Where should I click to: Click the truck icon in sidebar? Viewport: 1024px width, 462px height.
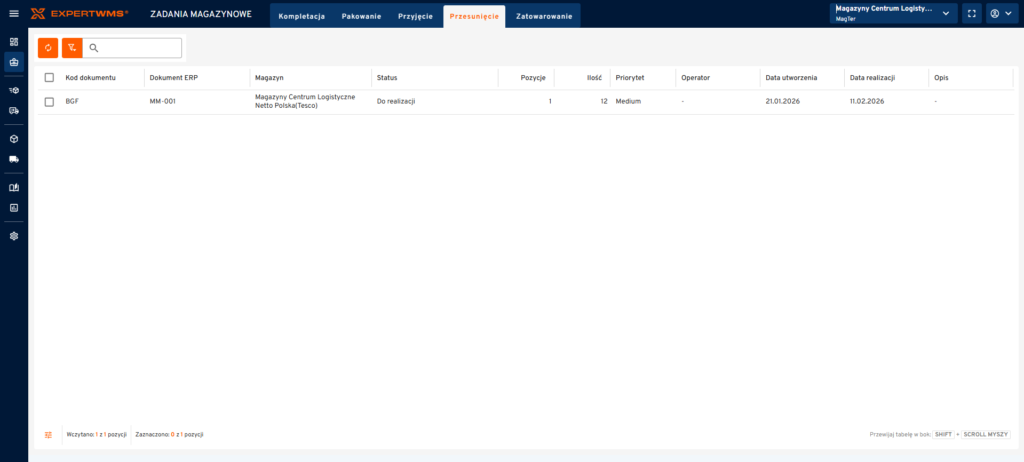[14, 159]
